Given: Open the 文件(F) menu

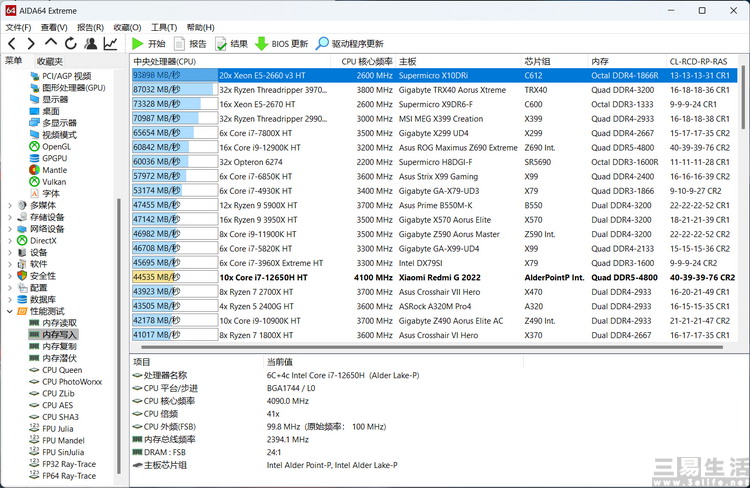Looking at the screenshot, I should tap(18, 27).
